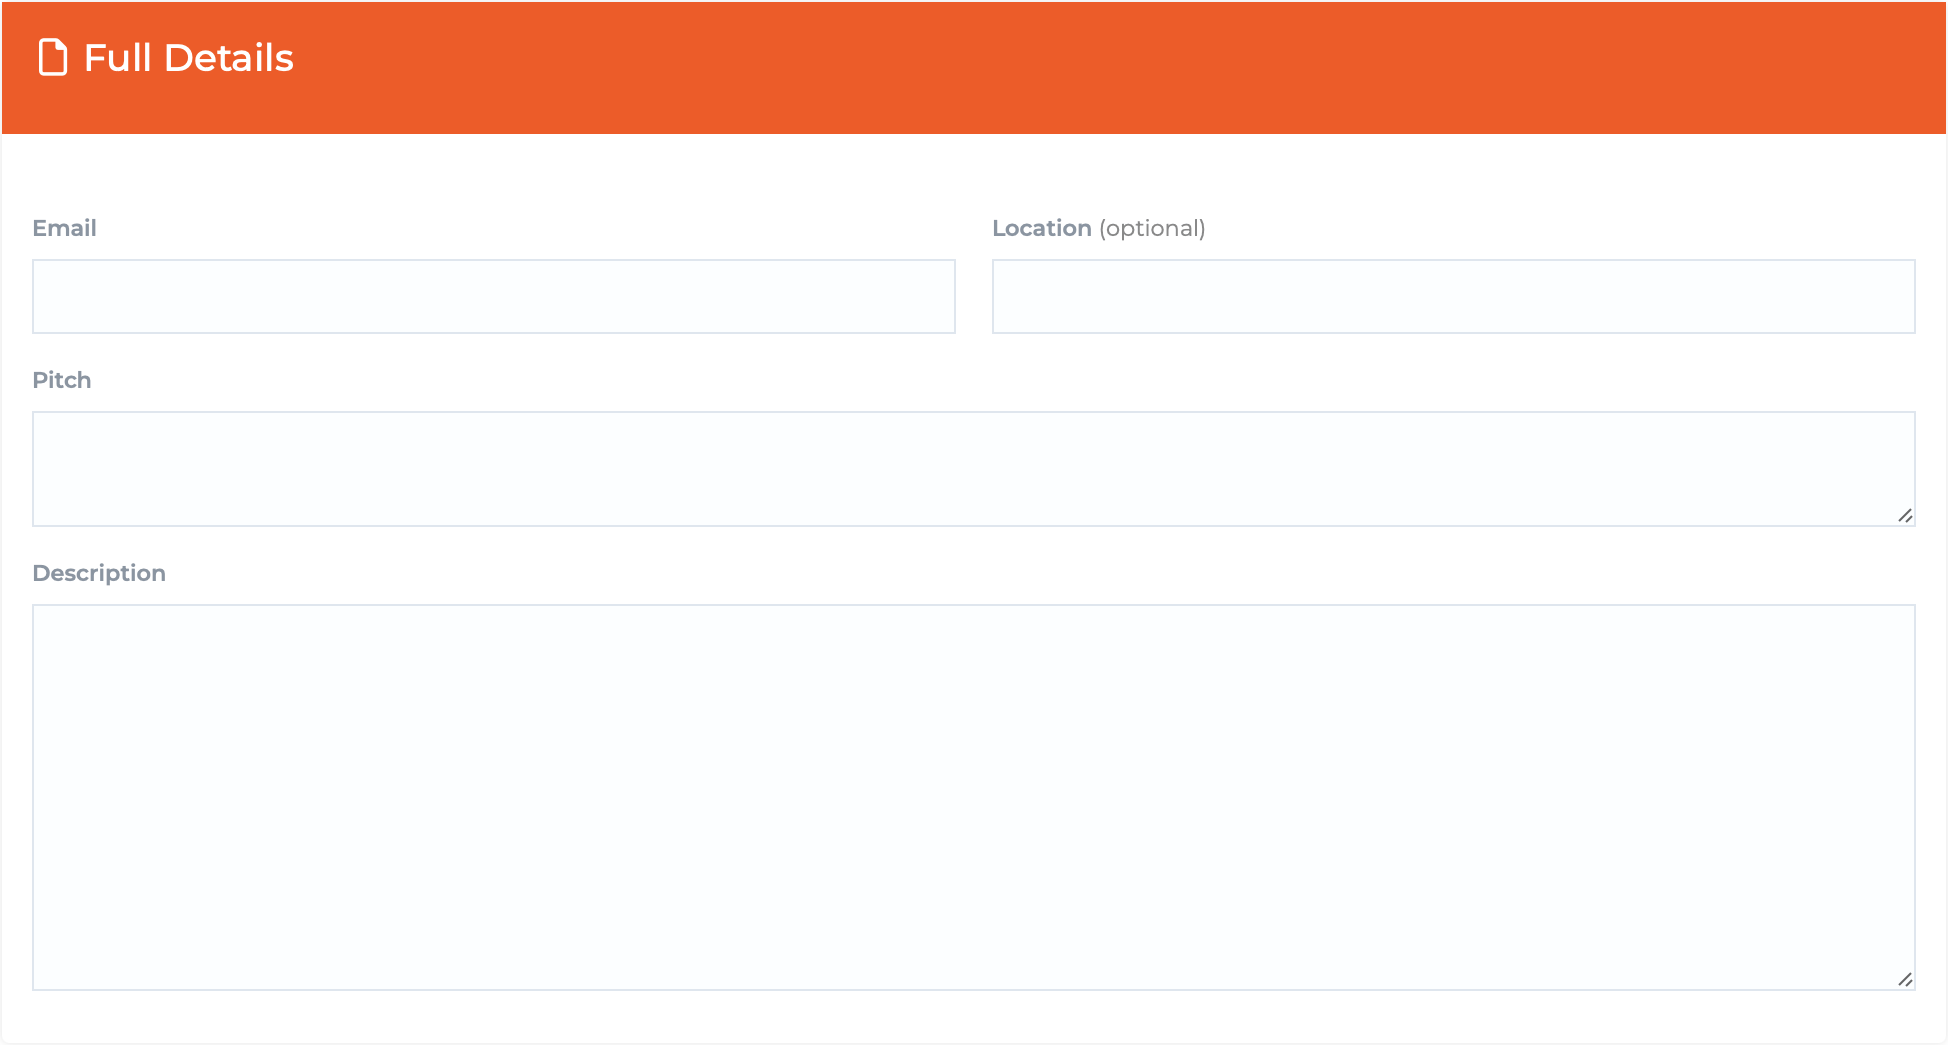Screen dimensions: 1948x1045
Task: Click inside the Description textarea
Action: point(974,798)
